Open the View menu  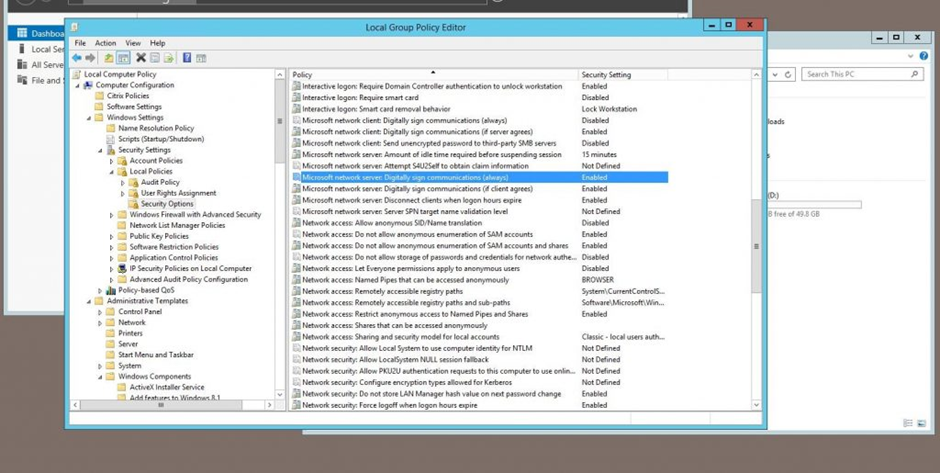click(133, 44)
